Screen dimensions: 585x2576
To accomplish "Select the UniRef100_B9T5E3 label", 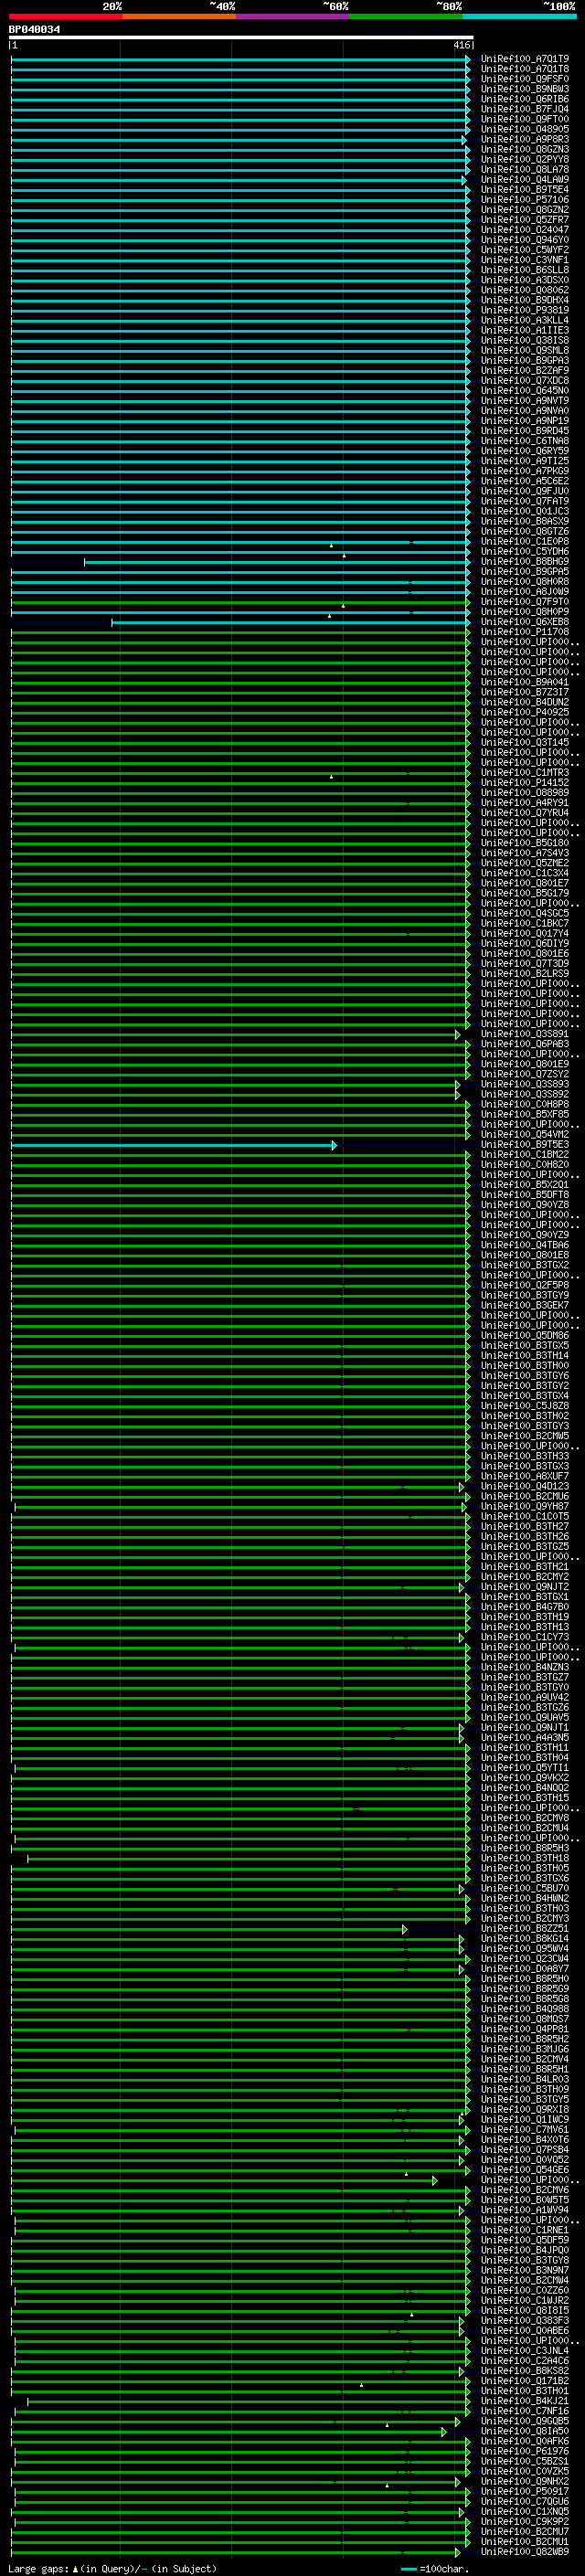I will coord(525,1144).
